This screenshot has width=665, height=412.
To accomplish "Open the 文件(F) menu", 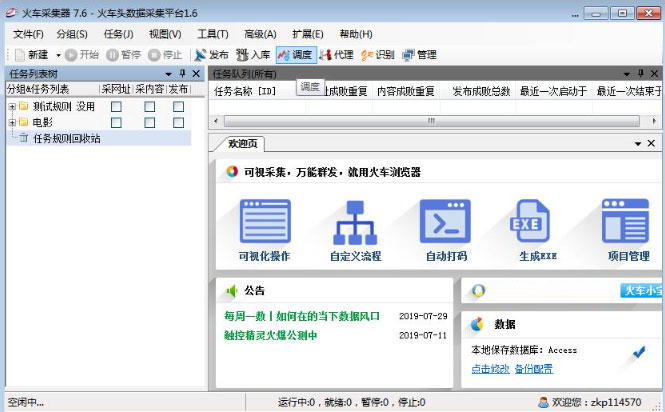I will click(x=28, y=34).
